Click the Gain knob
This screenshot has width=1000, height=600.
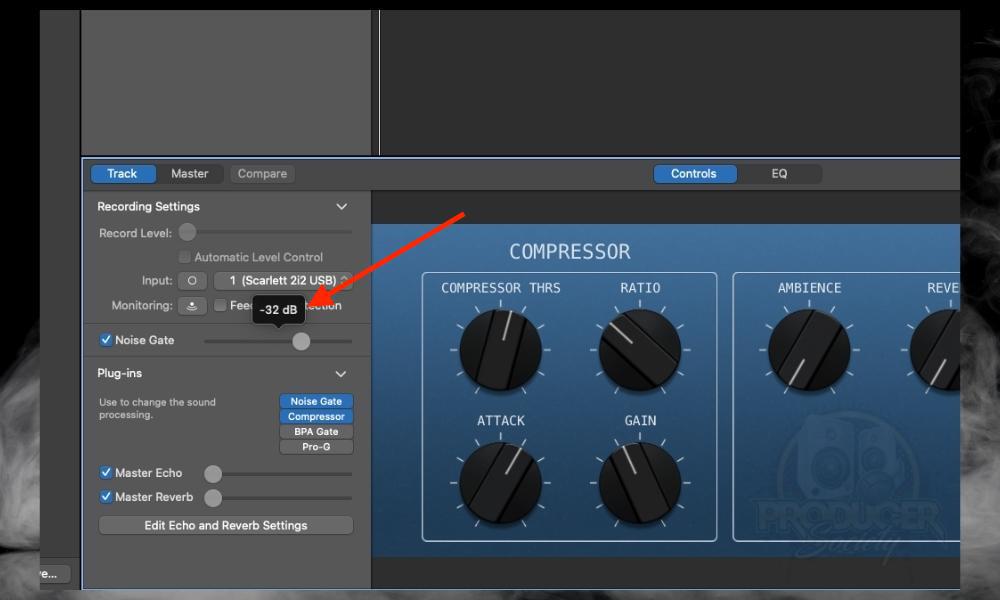[640, 483]
